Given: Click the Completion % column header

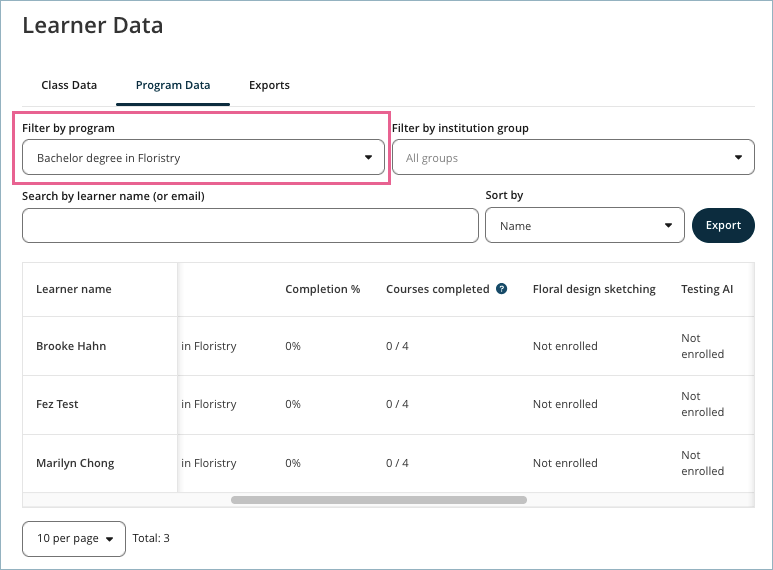Looking at the screenshot, I should click(322, 289).
